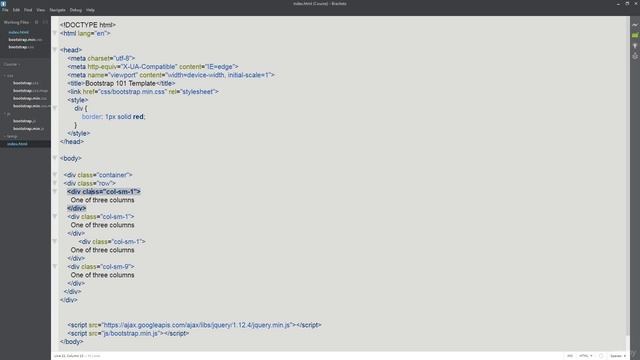Viewport: 640px width, 360px height.
Task: Toggle INS insert mode in status bar
Action: click(570, 356)
